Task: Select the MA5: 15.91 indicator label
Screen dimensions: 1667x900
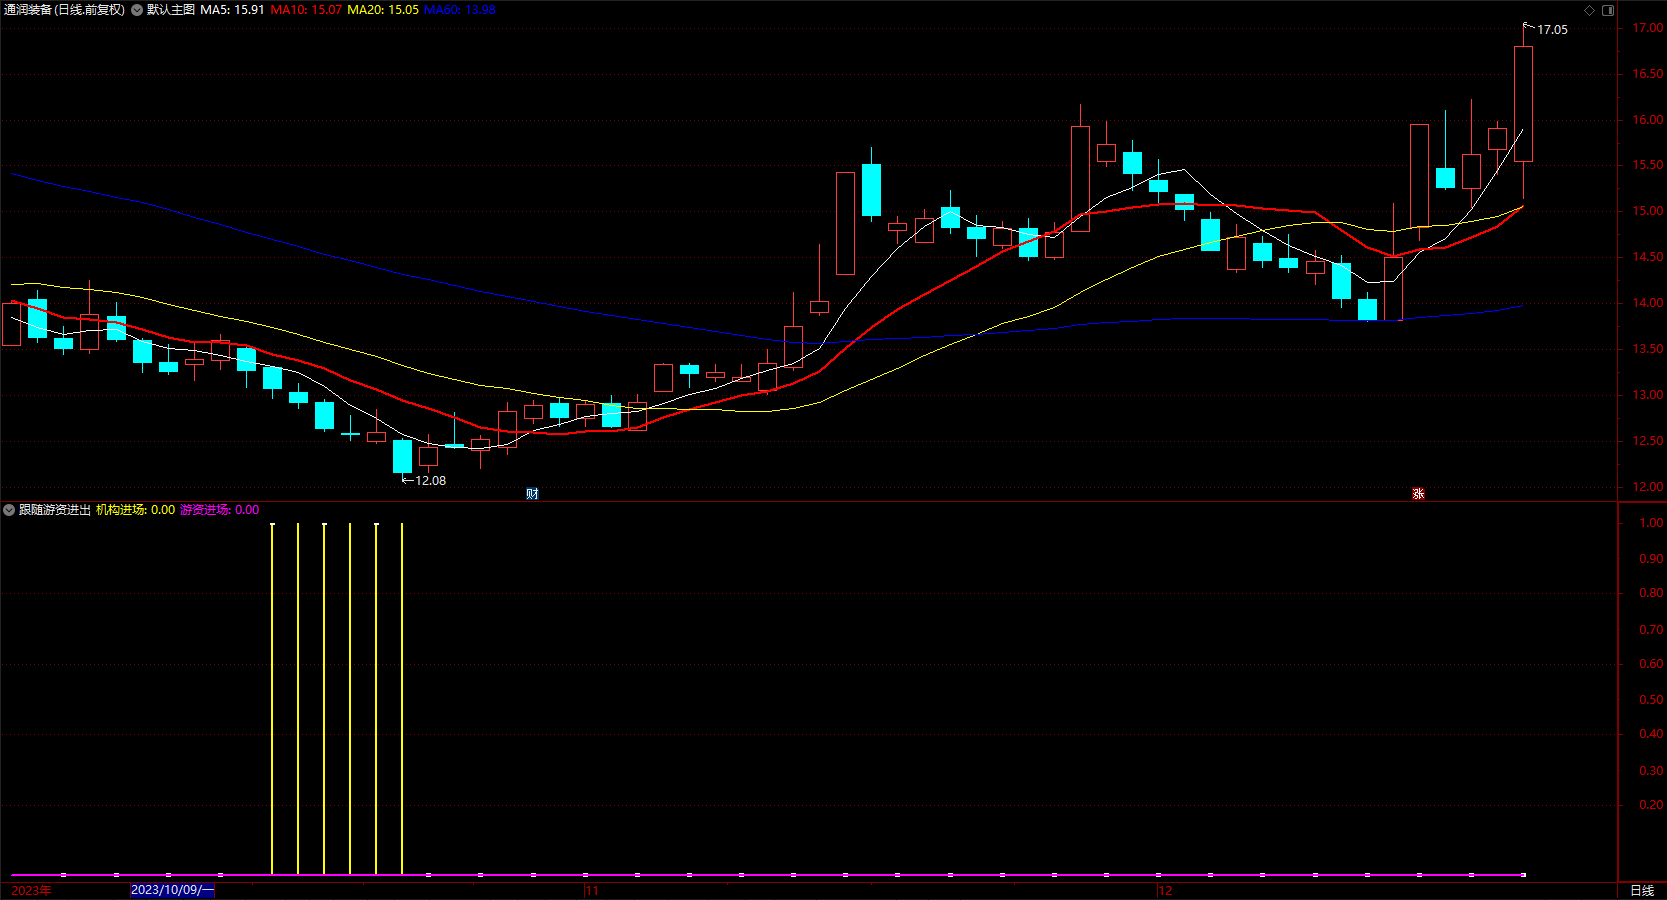Action: click(232, 10)
